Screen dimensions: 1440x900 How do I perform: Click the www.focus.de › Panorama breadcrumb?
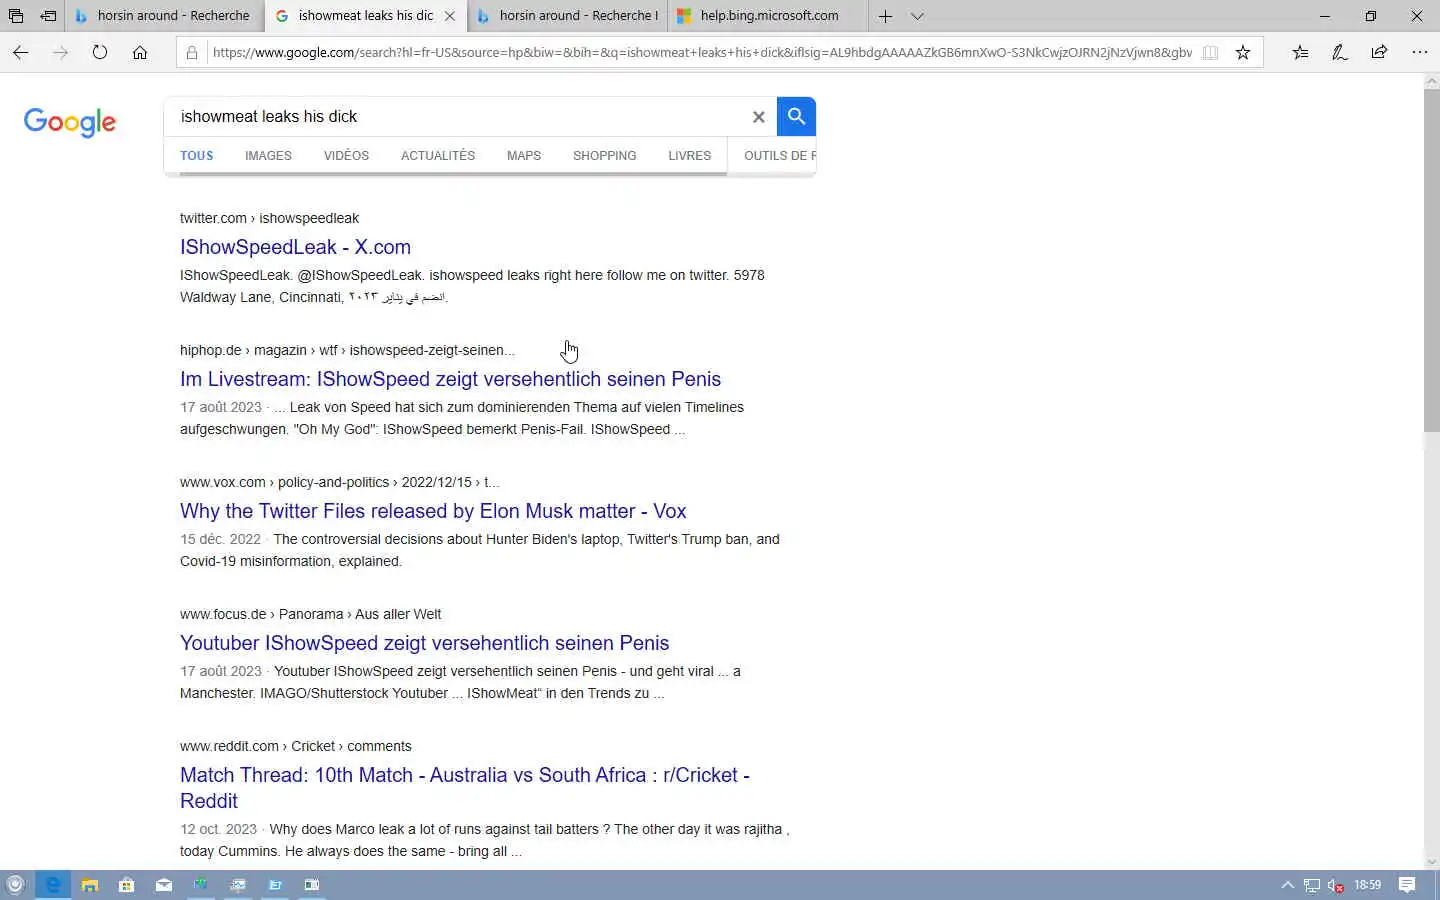(x=310, y=614)
